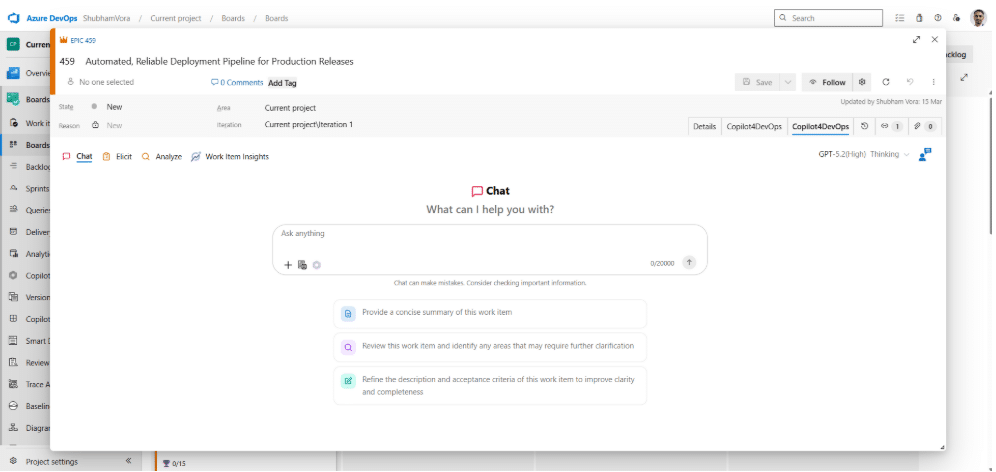Image resolution: width=996 pixels, height=472 pixels.
Task: Click the Follow button
Action: tap(826, 82)
